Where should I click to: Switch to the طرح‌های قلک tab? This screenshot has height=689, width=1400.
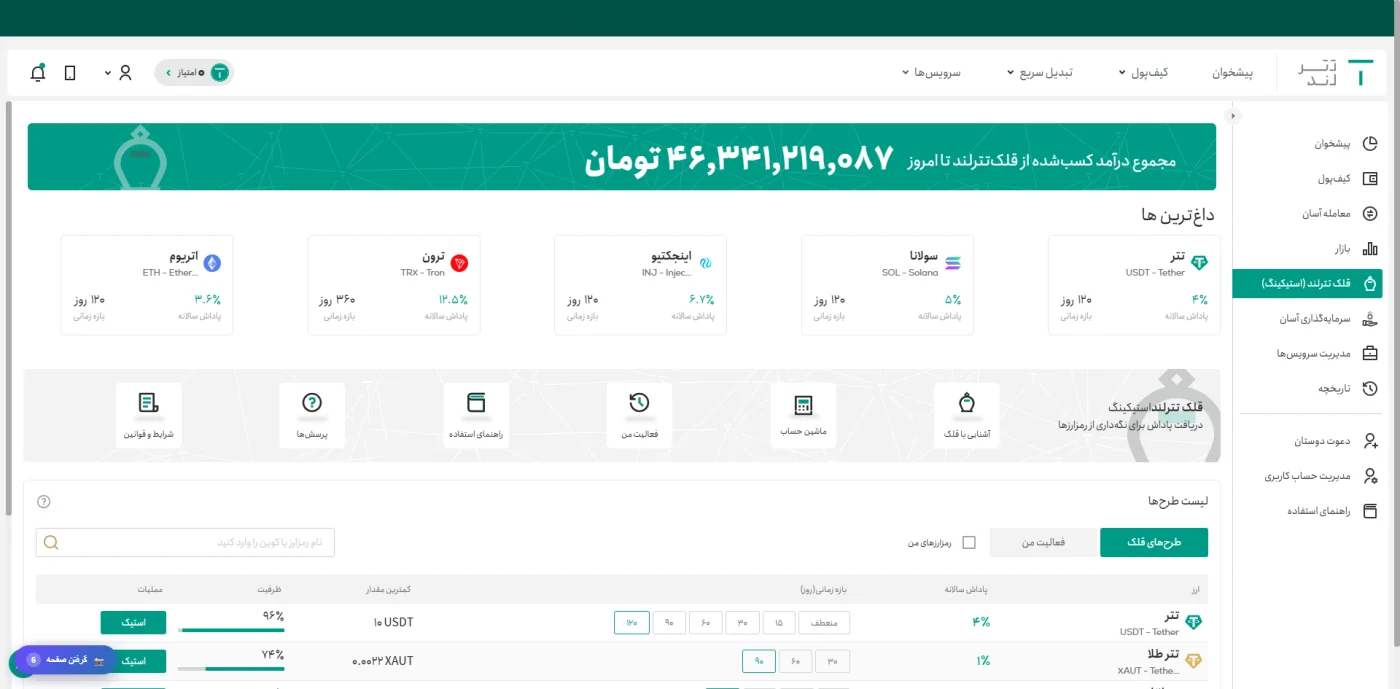pyautogui.click(x=1154, y=542)
